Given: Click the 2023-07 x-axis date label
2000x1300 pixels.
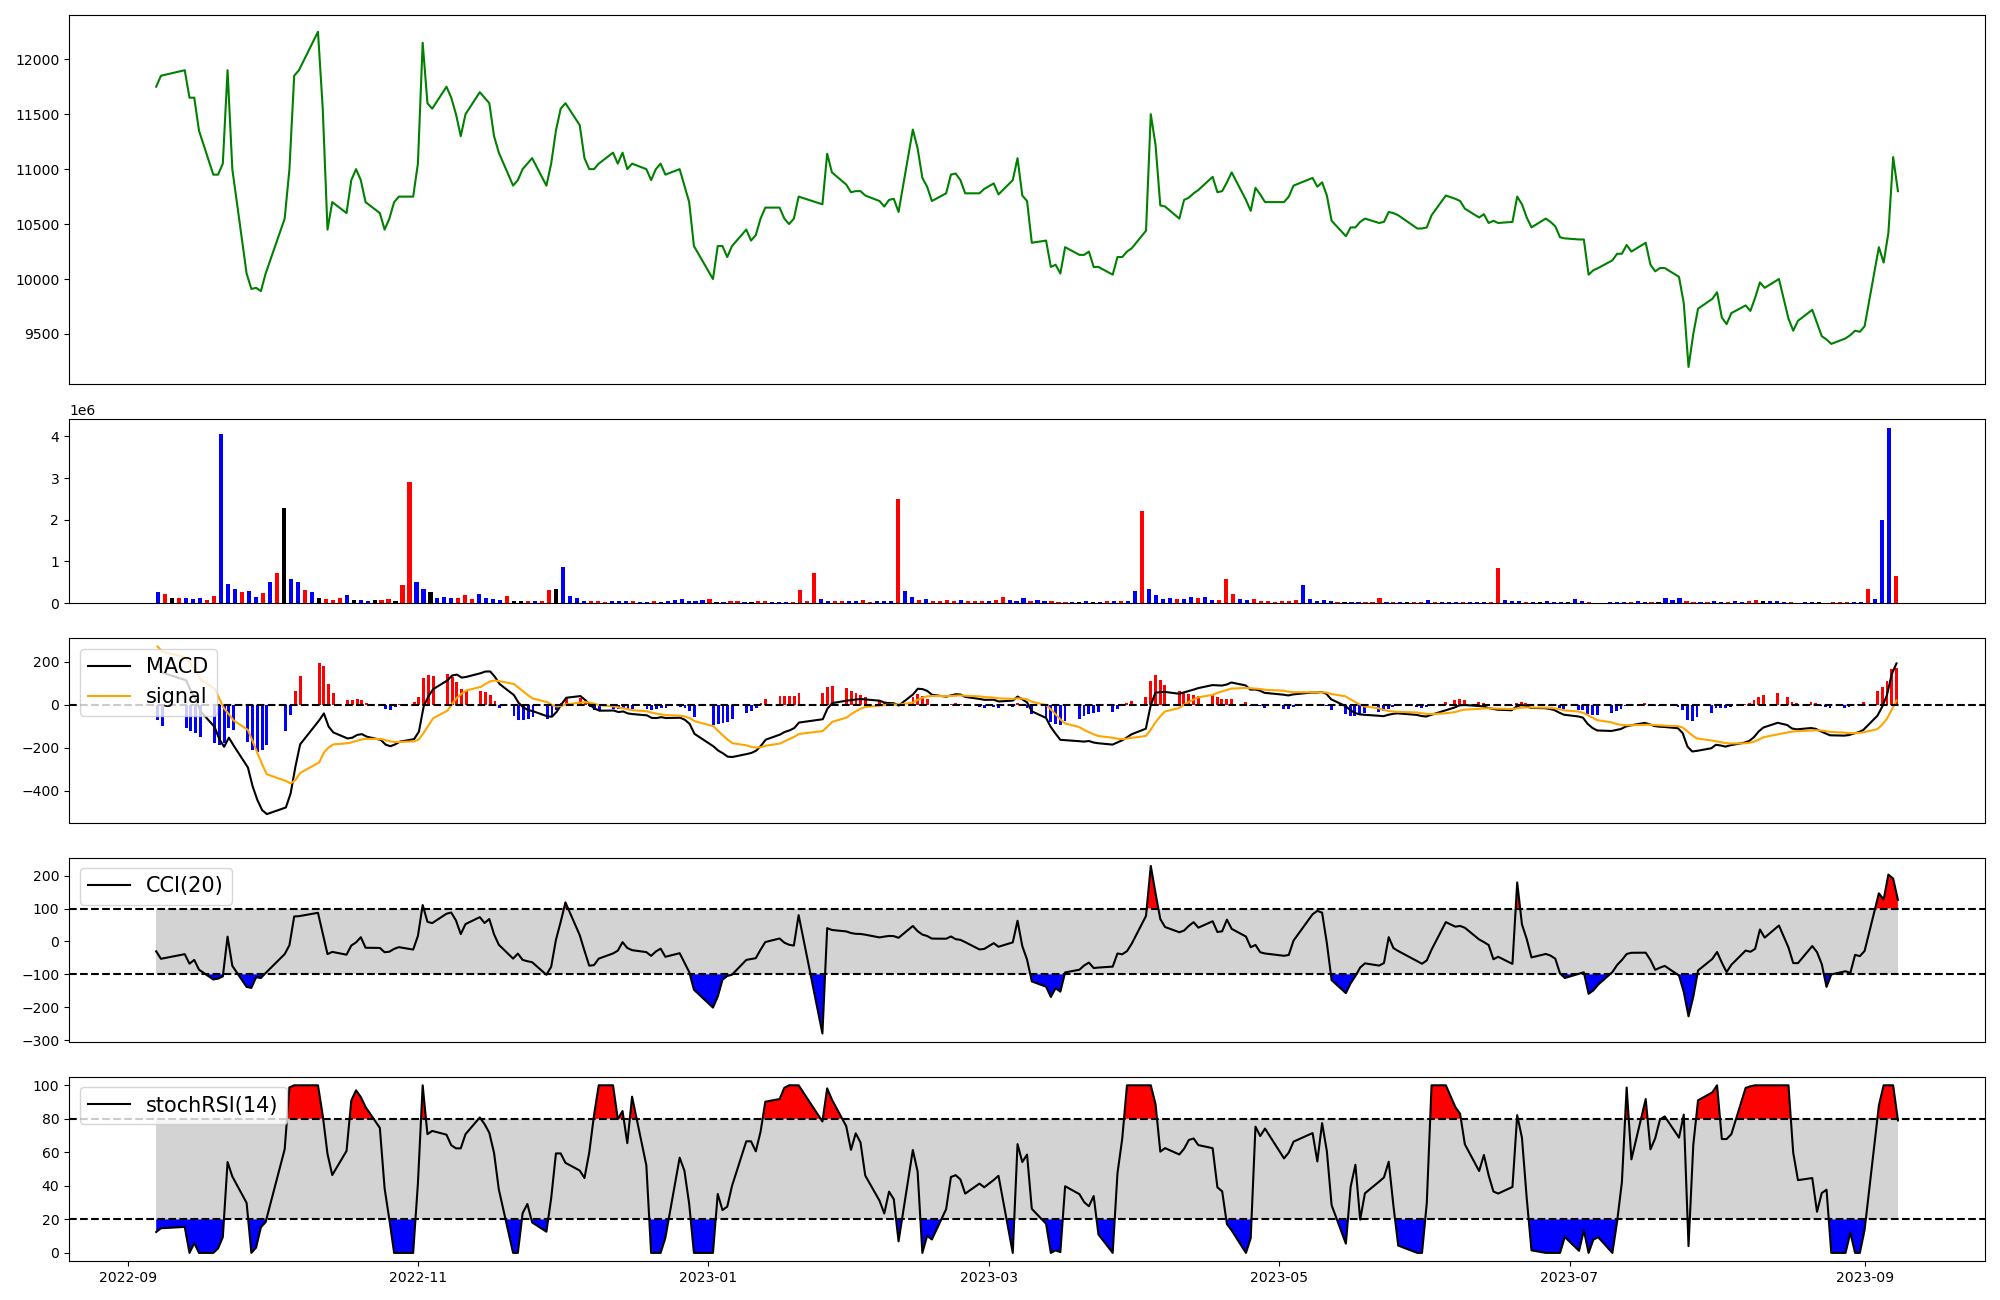Looking at the screenshot, I should (1569, 1277).
